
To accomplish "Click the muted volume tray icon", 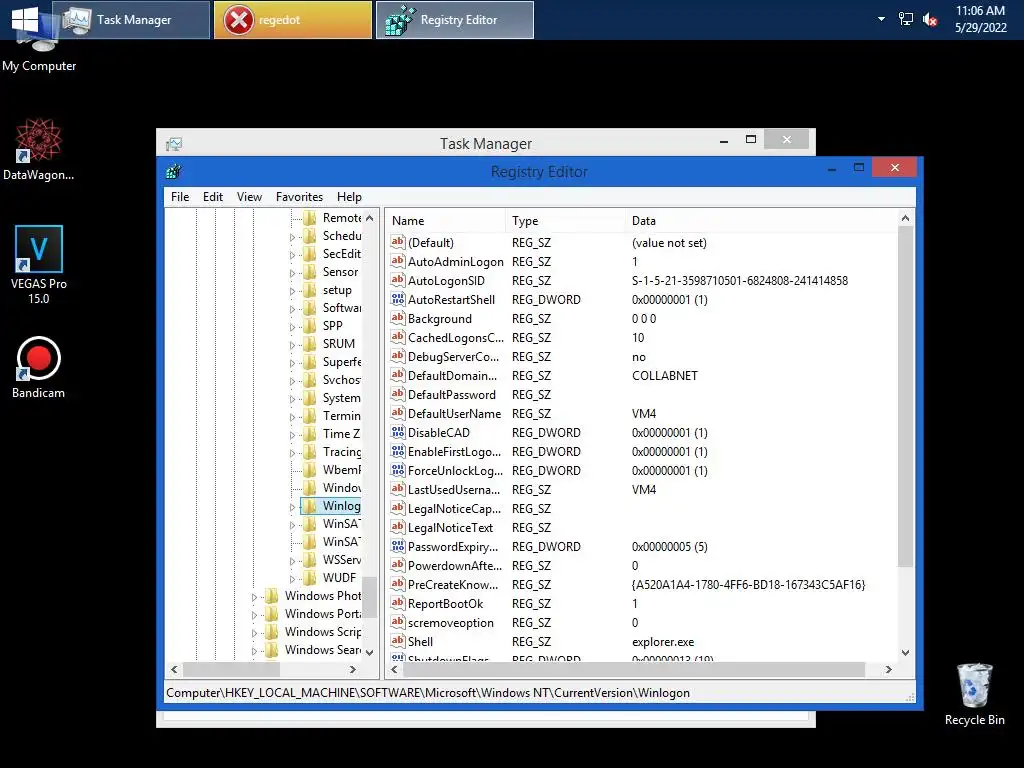I will pyautogui.click(x=930, y=20).
